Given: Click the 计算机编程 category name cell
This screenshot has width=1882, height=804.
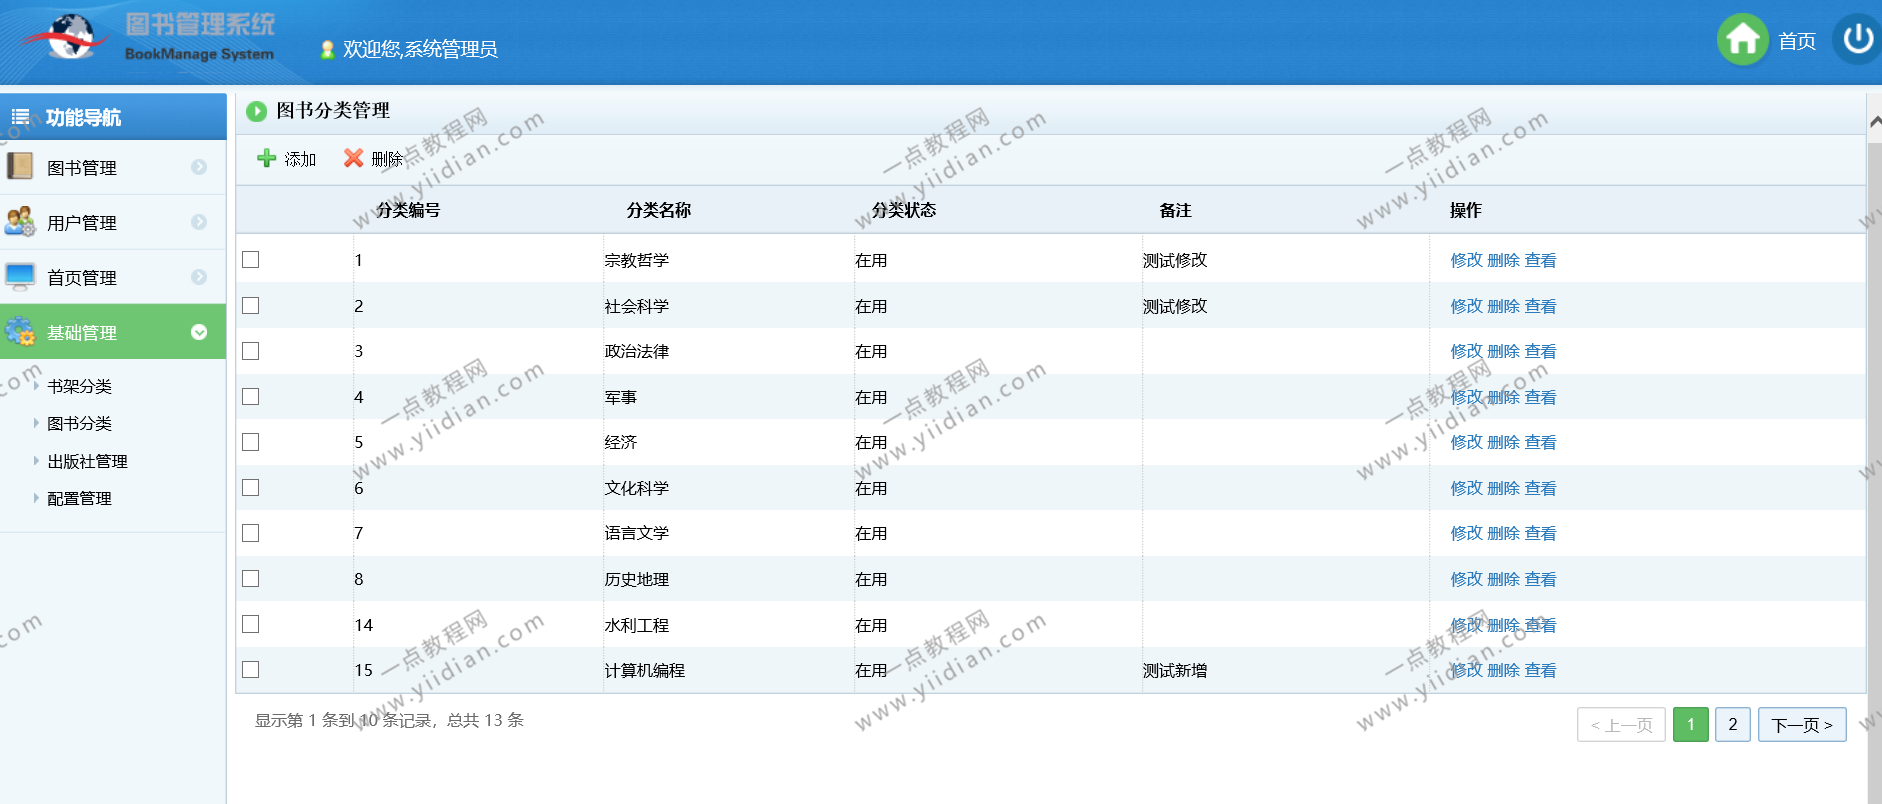Looking at the screenshot, I should [x=645, y=670].
